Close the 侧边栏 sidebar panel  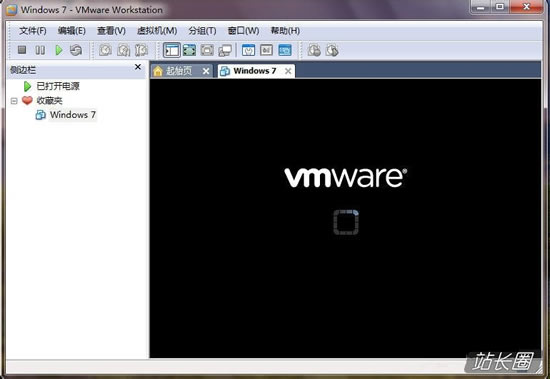138,67
